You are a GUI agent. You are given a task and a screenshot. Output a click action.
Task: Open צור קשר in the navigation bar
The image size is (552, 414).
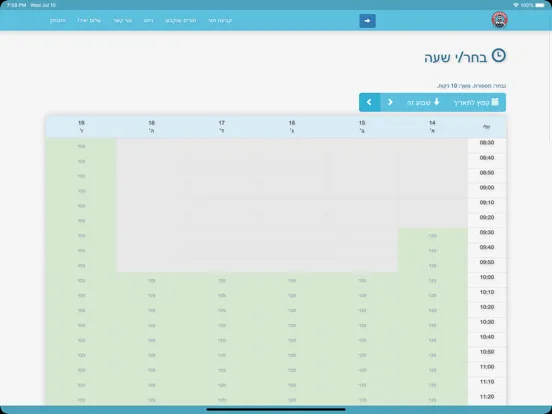(x=123, y=20)
